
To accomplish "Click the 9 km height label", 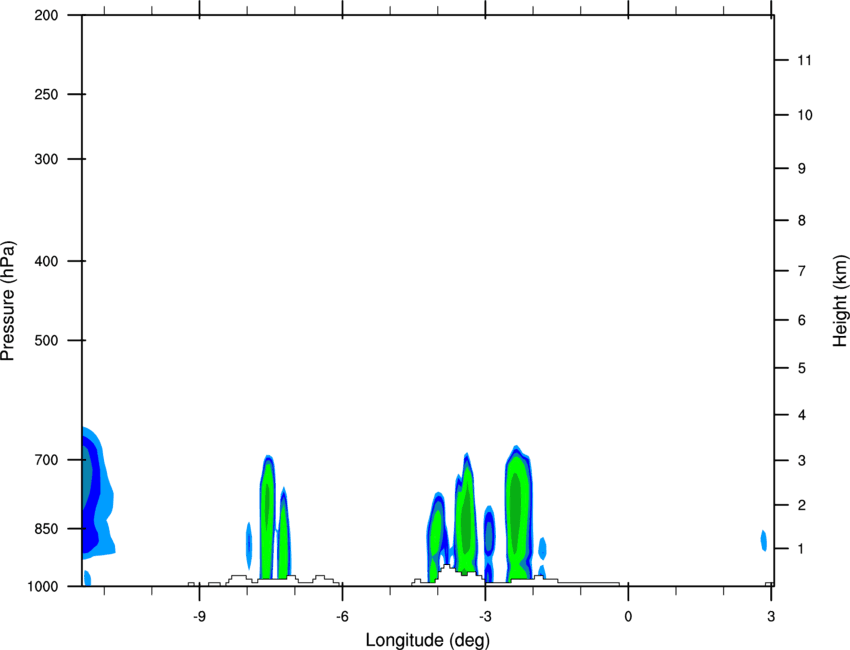I will coord(801,169).
